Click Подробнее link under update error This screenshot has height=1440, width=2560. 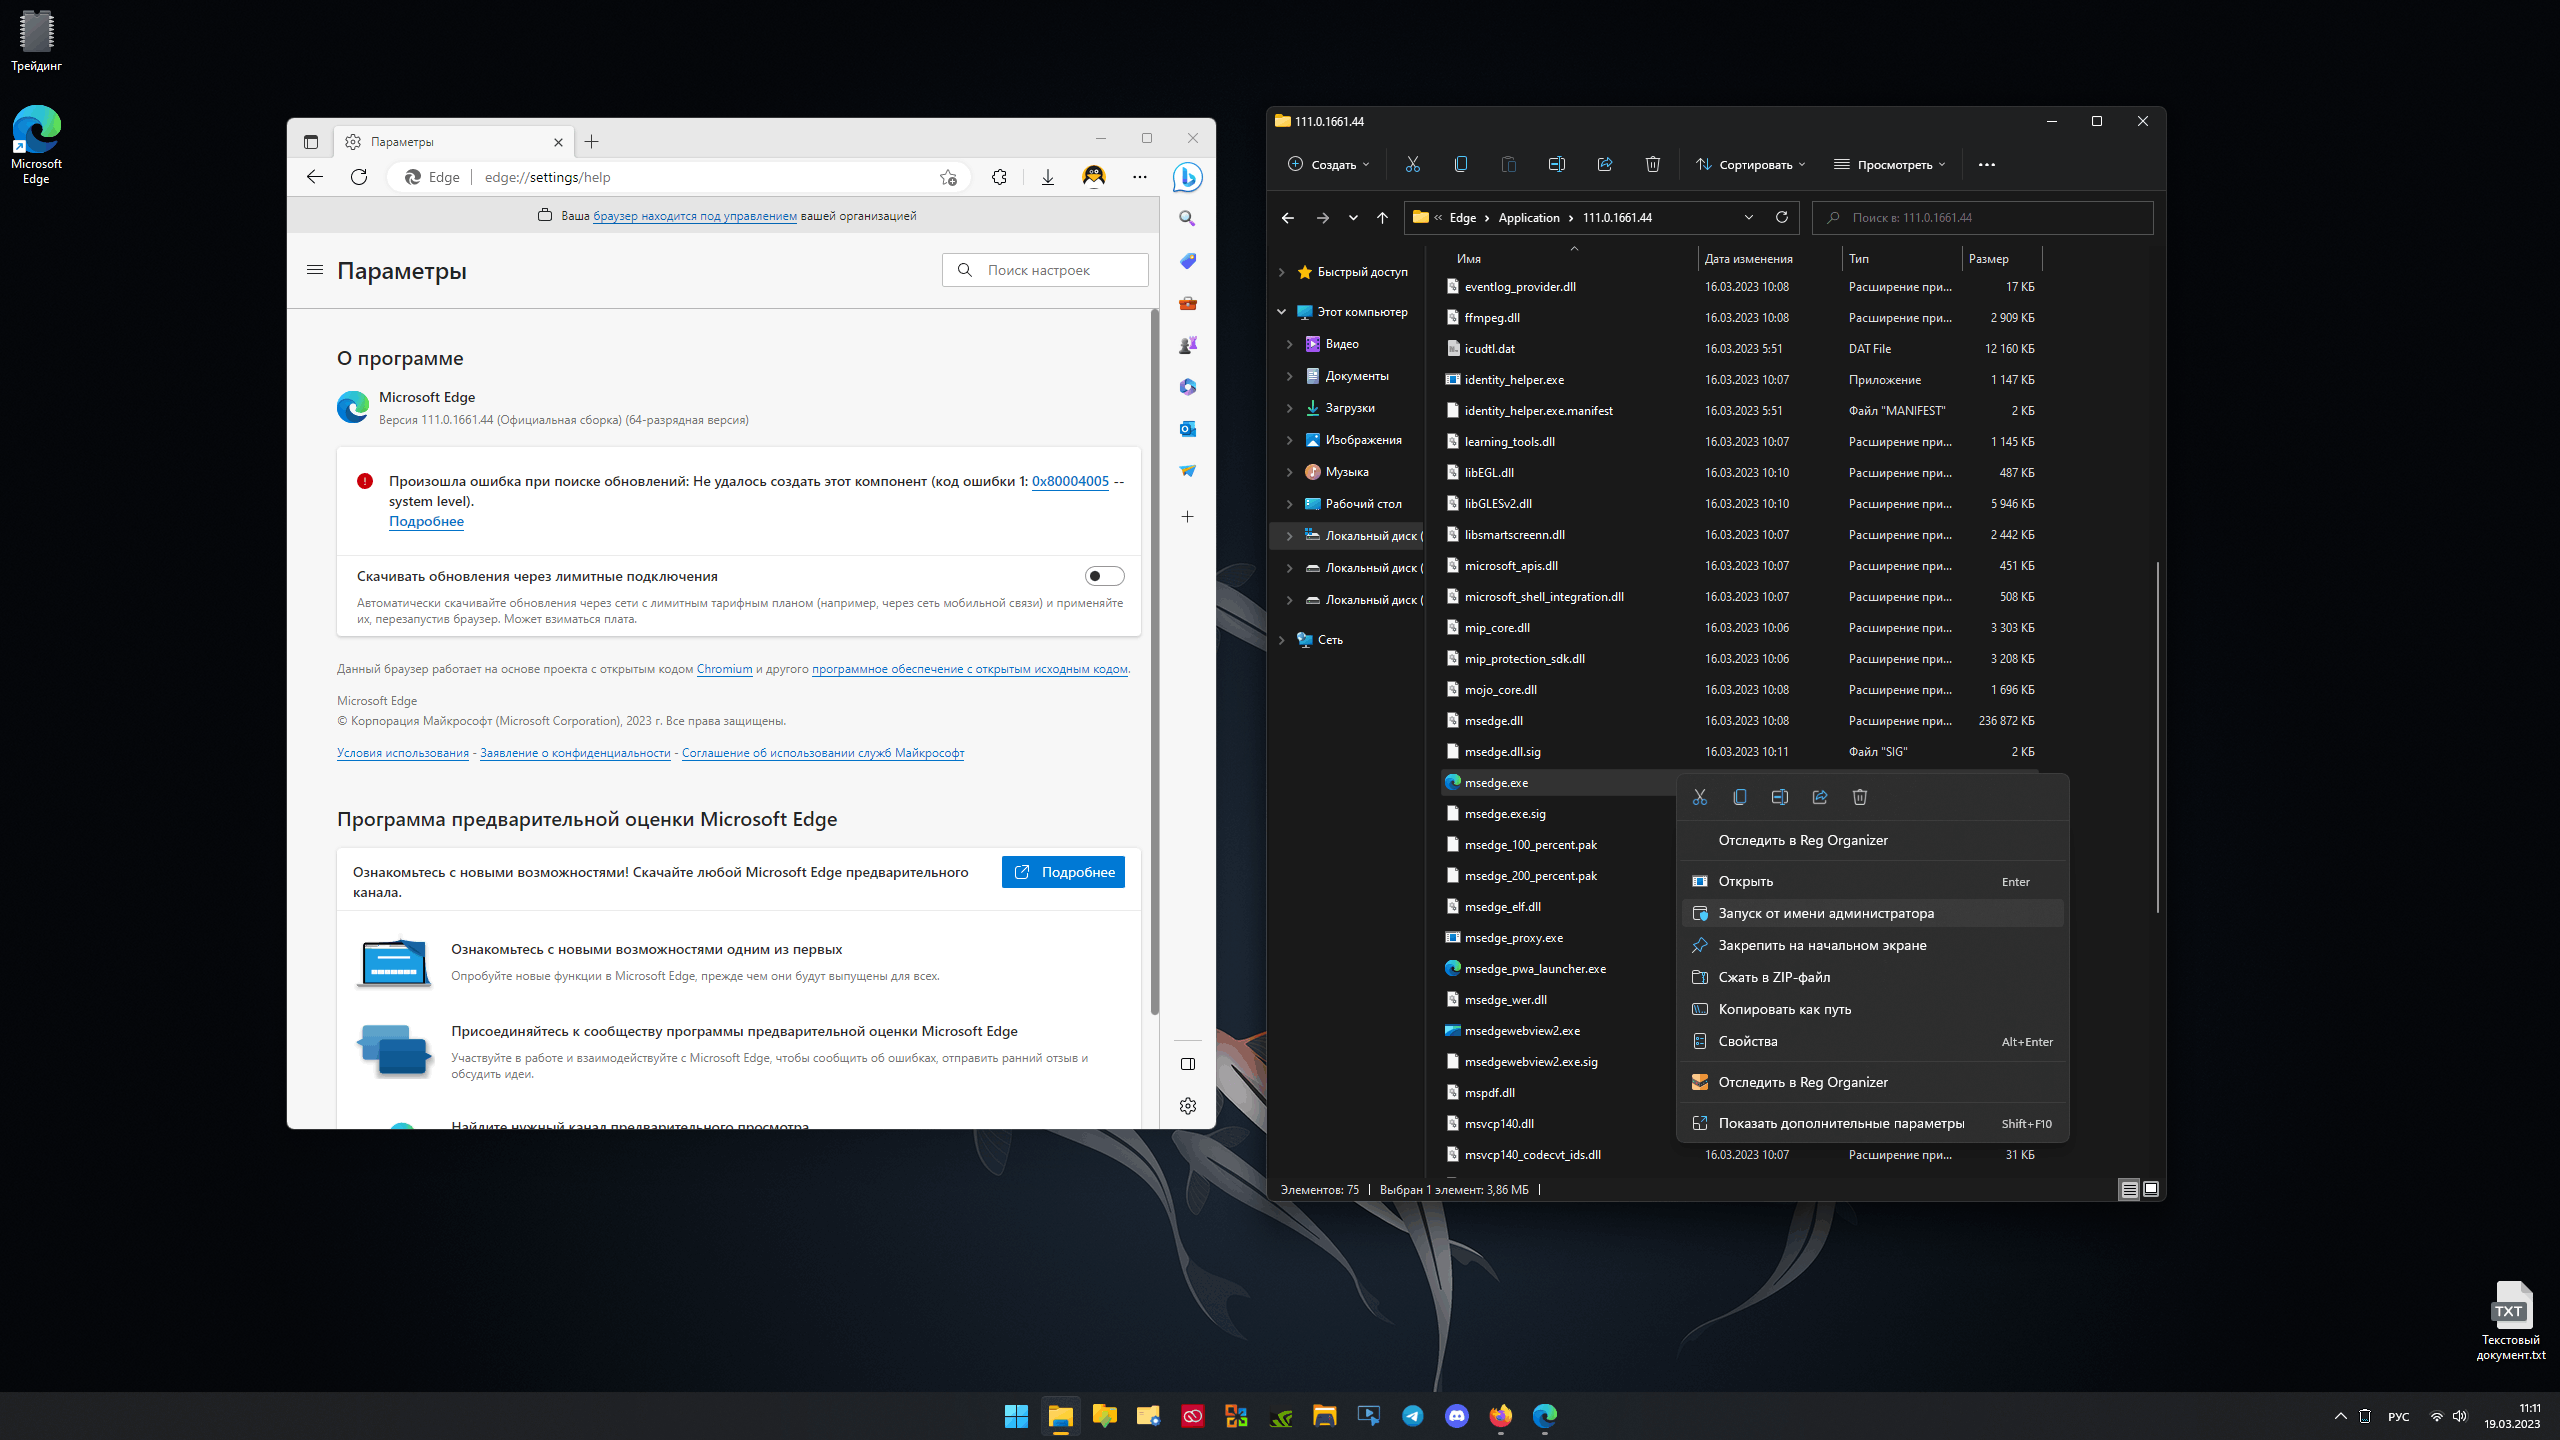(x=426, y=521)
